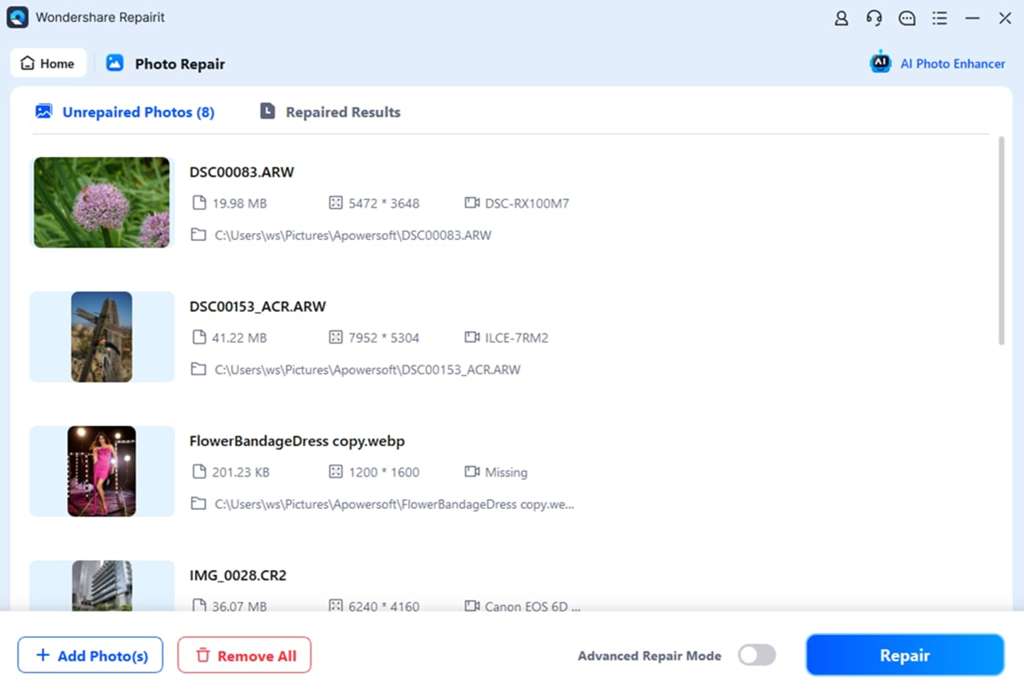Select the flower photo thumbnail DSC00083
Viewport: 1024px width, 693px height.
pos(101,201)
